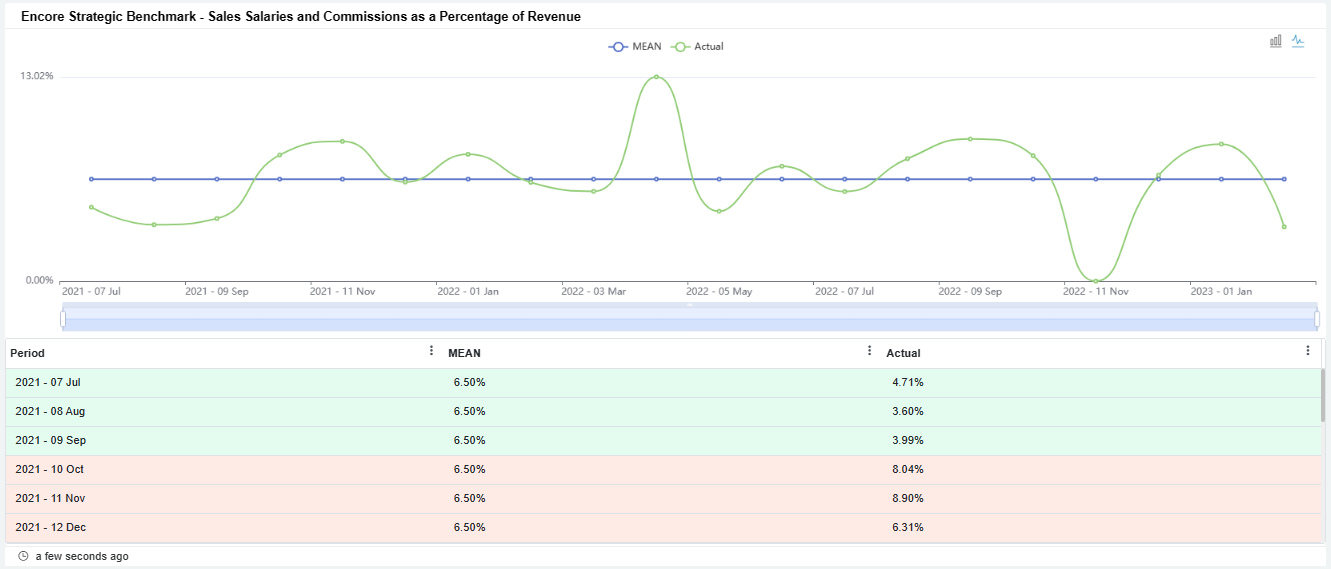The width and height of the screenshot is (1331, 569).
Task: Click the Actual line's highest peak data point
Action: [x=656, y=77]
